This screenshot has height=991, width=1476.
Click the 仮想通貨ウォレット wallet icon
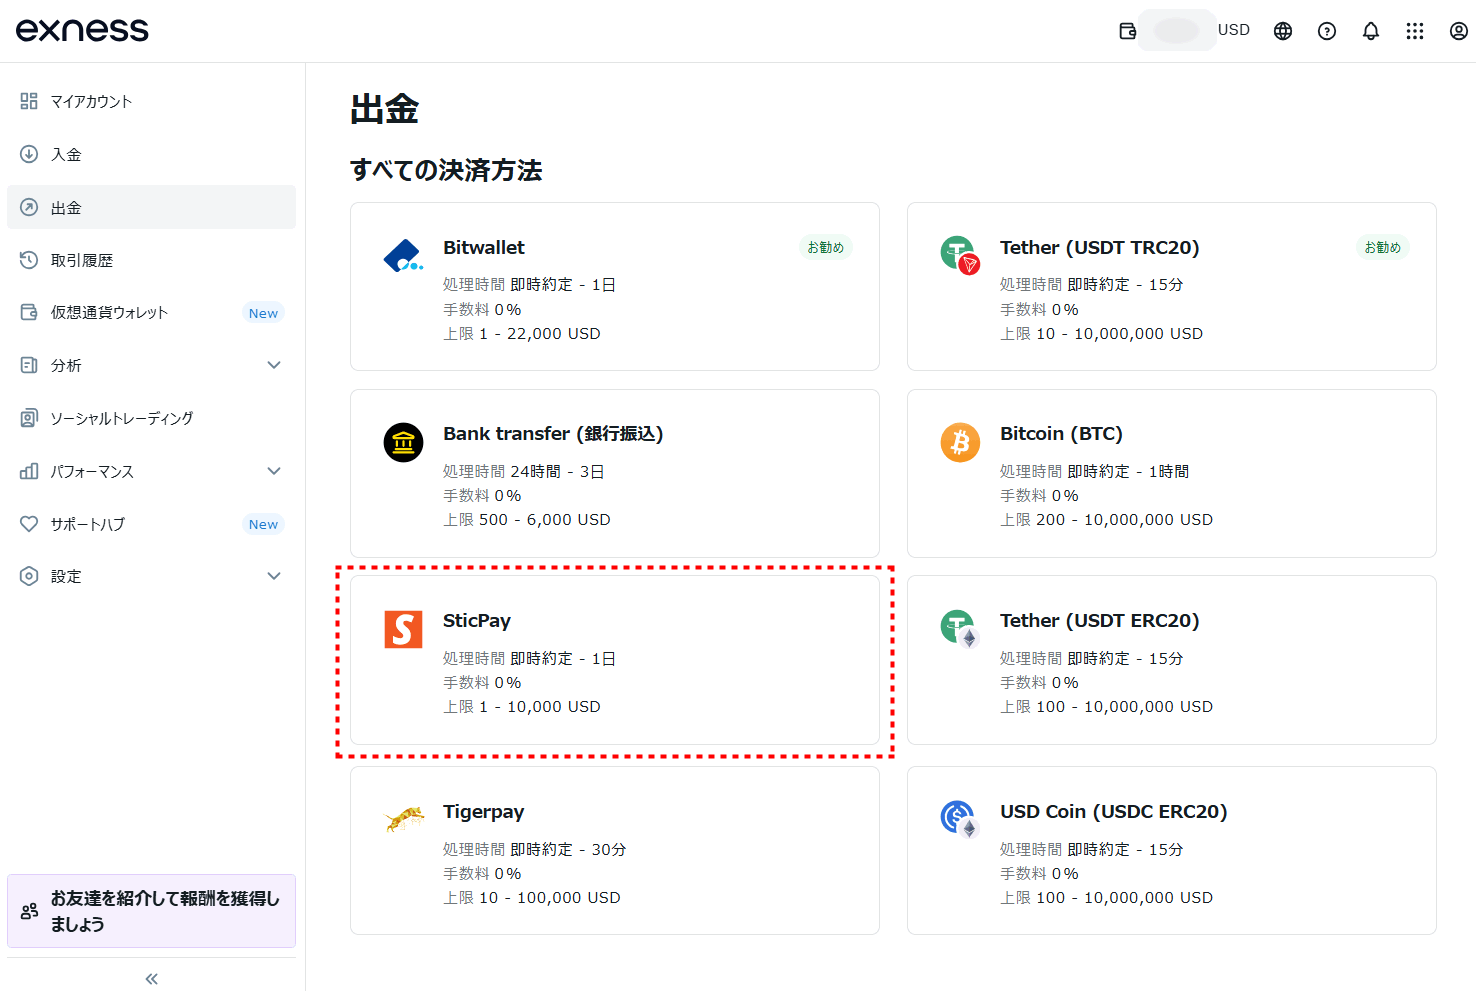(x=29, y=312)
